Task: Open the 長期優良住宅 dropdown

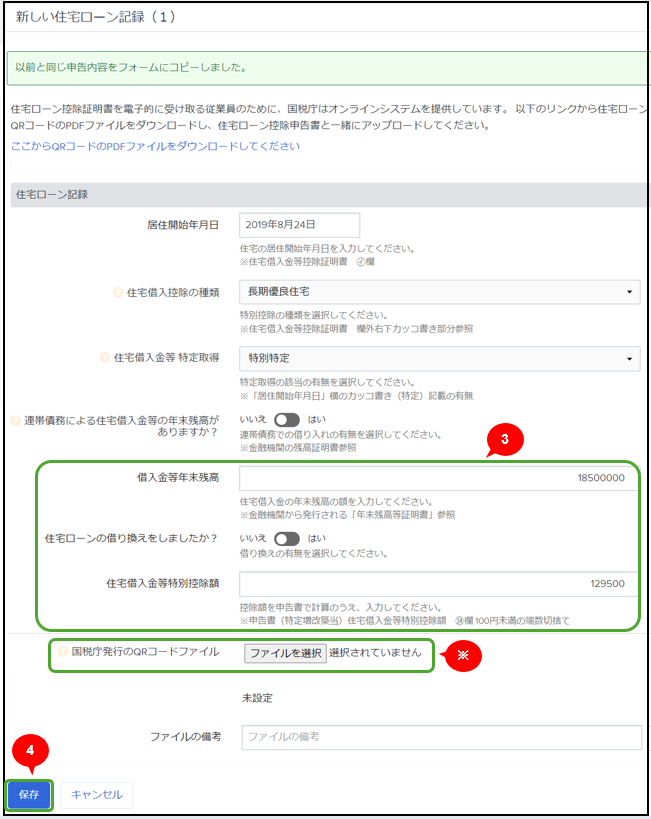Action: click(x=439, y=292)
